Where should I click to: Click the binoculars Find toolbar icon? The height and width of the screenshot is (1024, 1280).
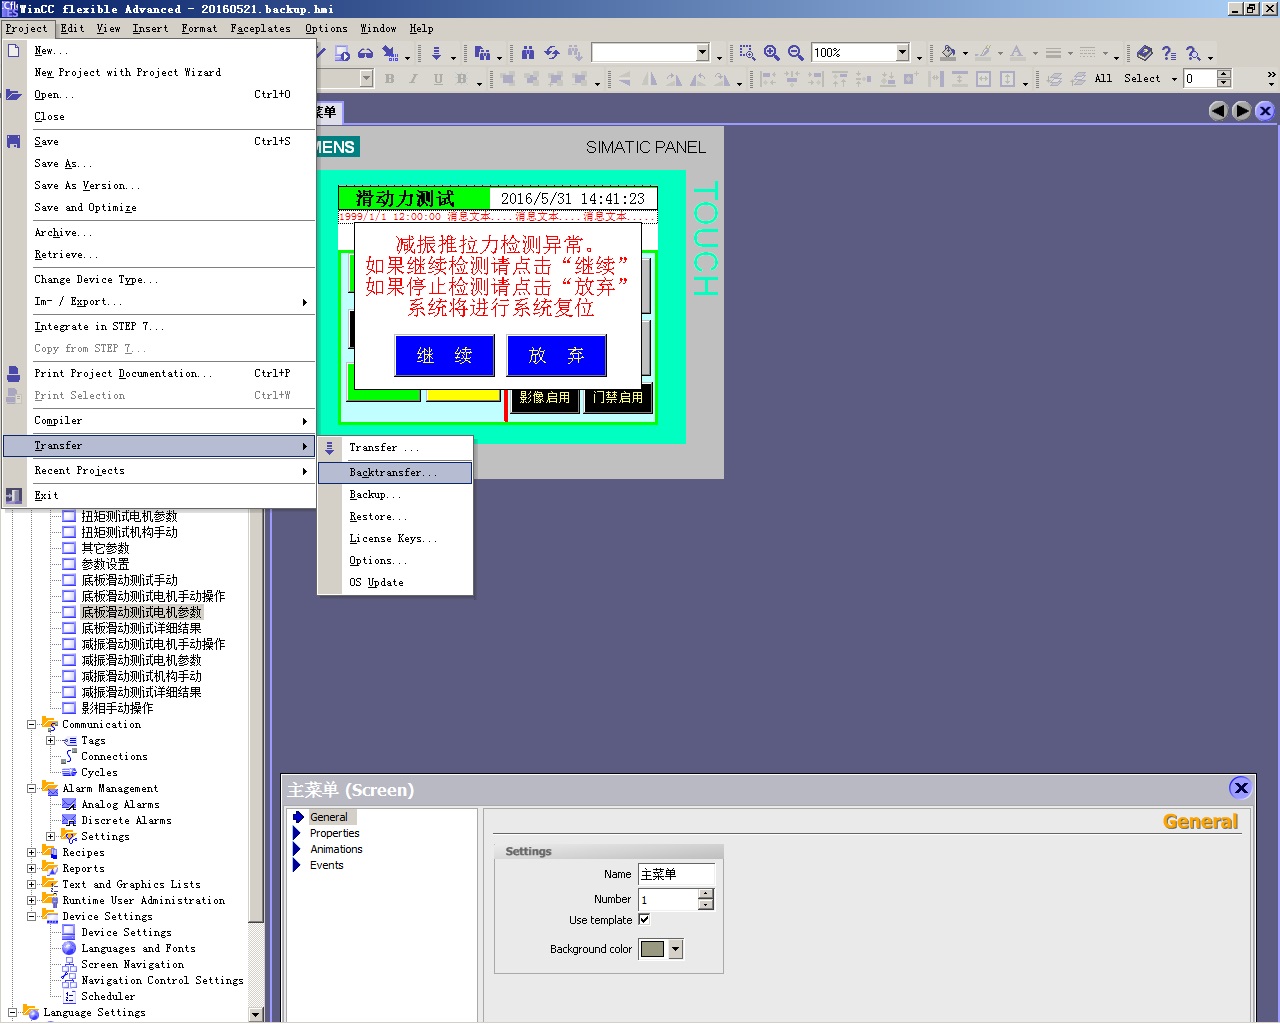527,52
